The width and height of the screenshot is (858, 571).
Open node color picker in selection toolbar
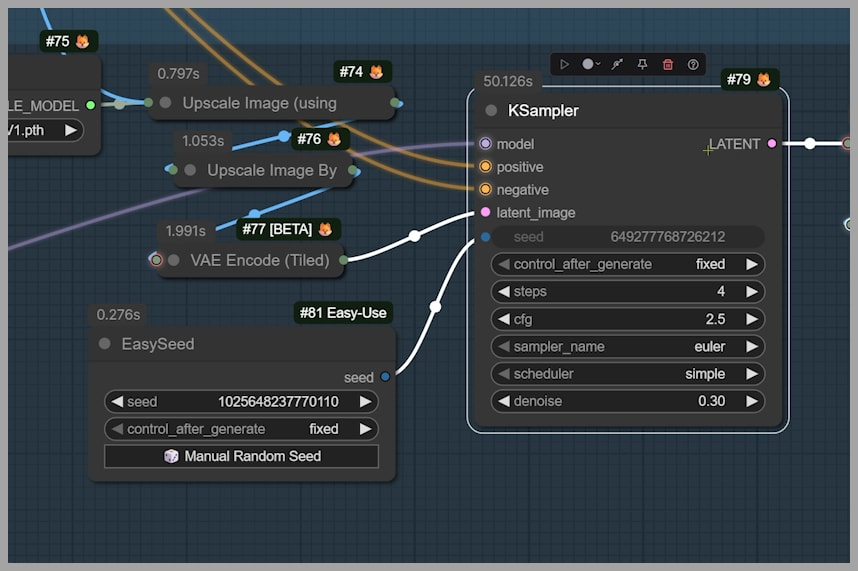click(590, 64)
